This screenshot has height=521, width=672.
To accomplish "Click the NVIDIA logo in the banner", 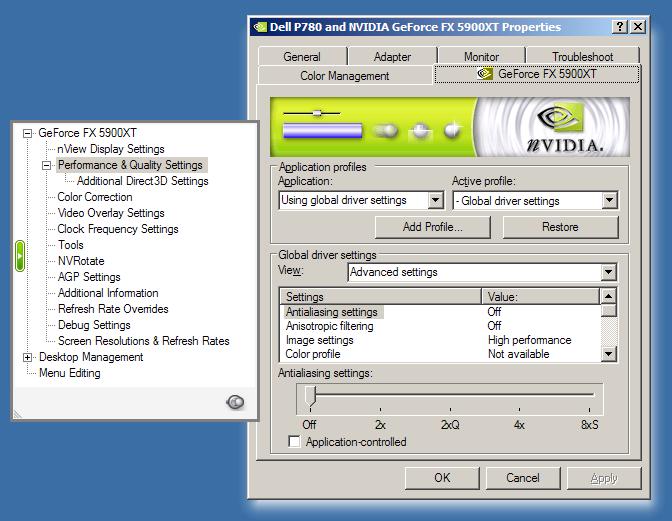I will [564, 127].
